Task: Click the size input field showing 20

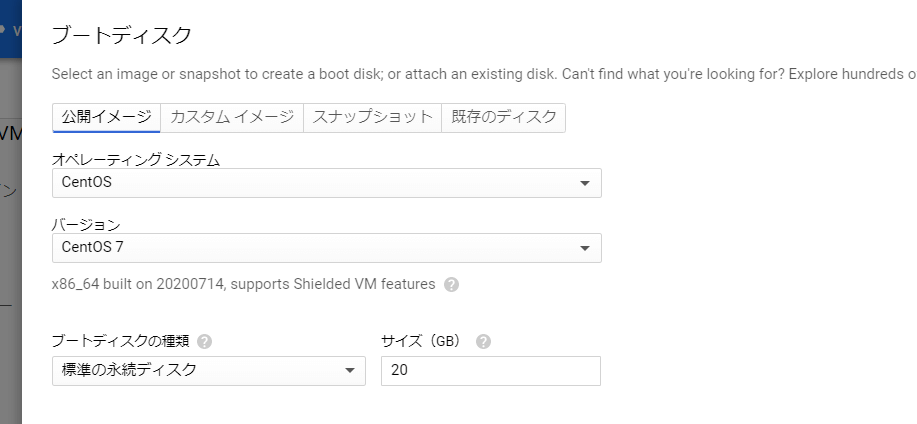Action: click(x=490, y=371)
